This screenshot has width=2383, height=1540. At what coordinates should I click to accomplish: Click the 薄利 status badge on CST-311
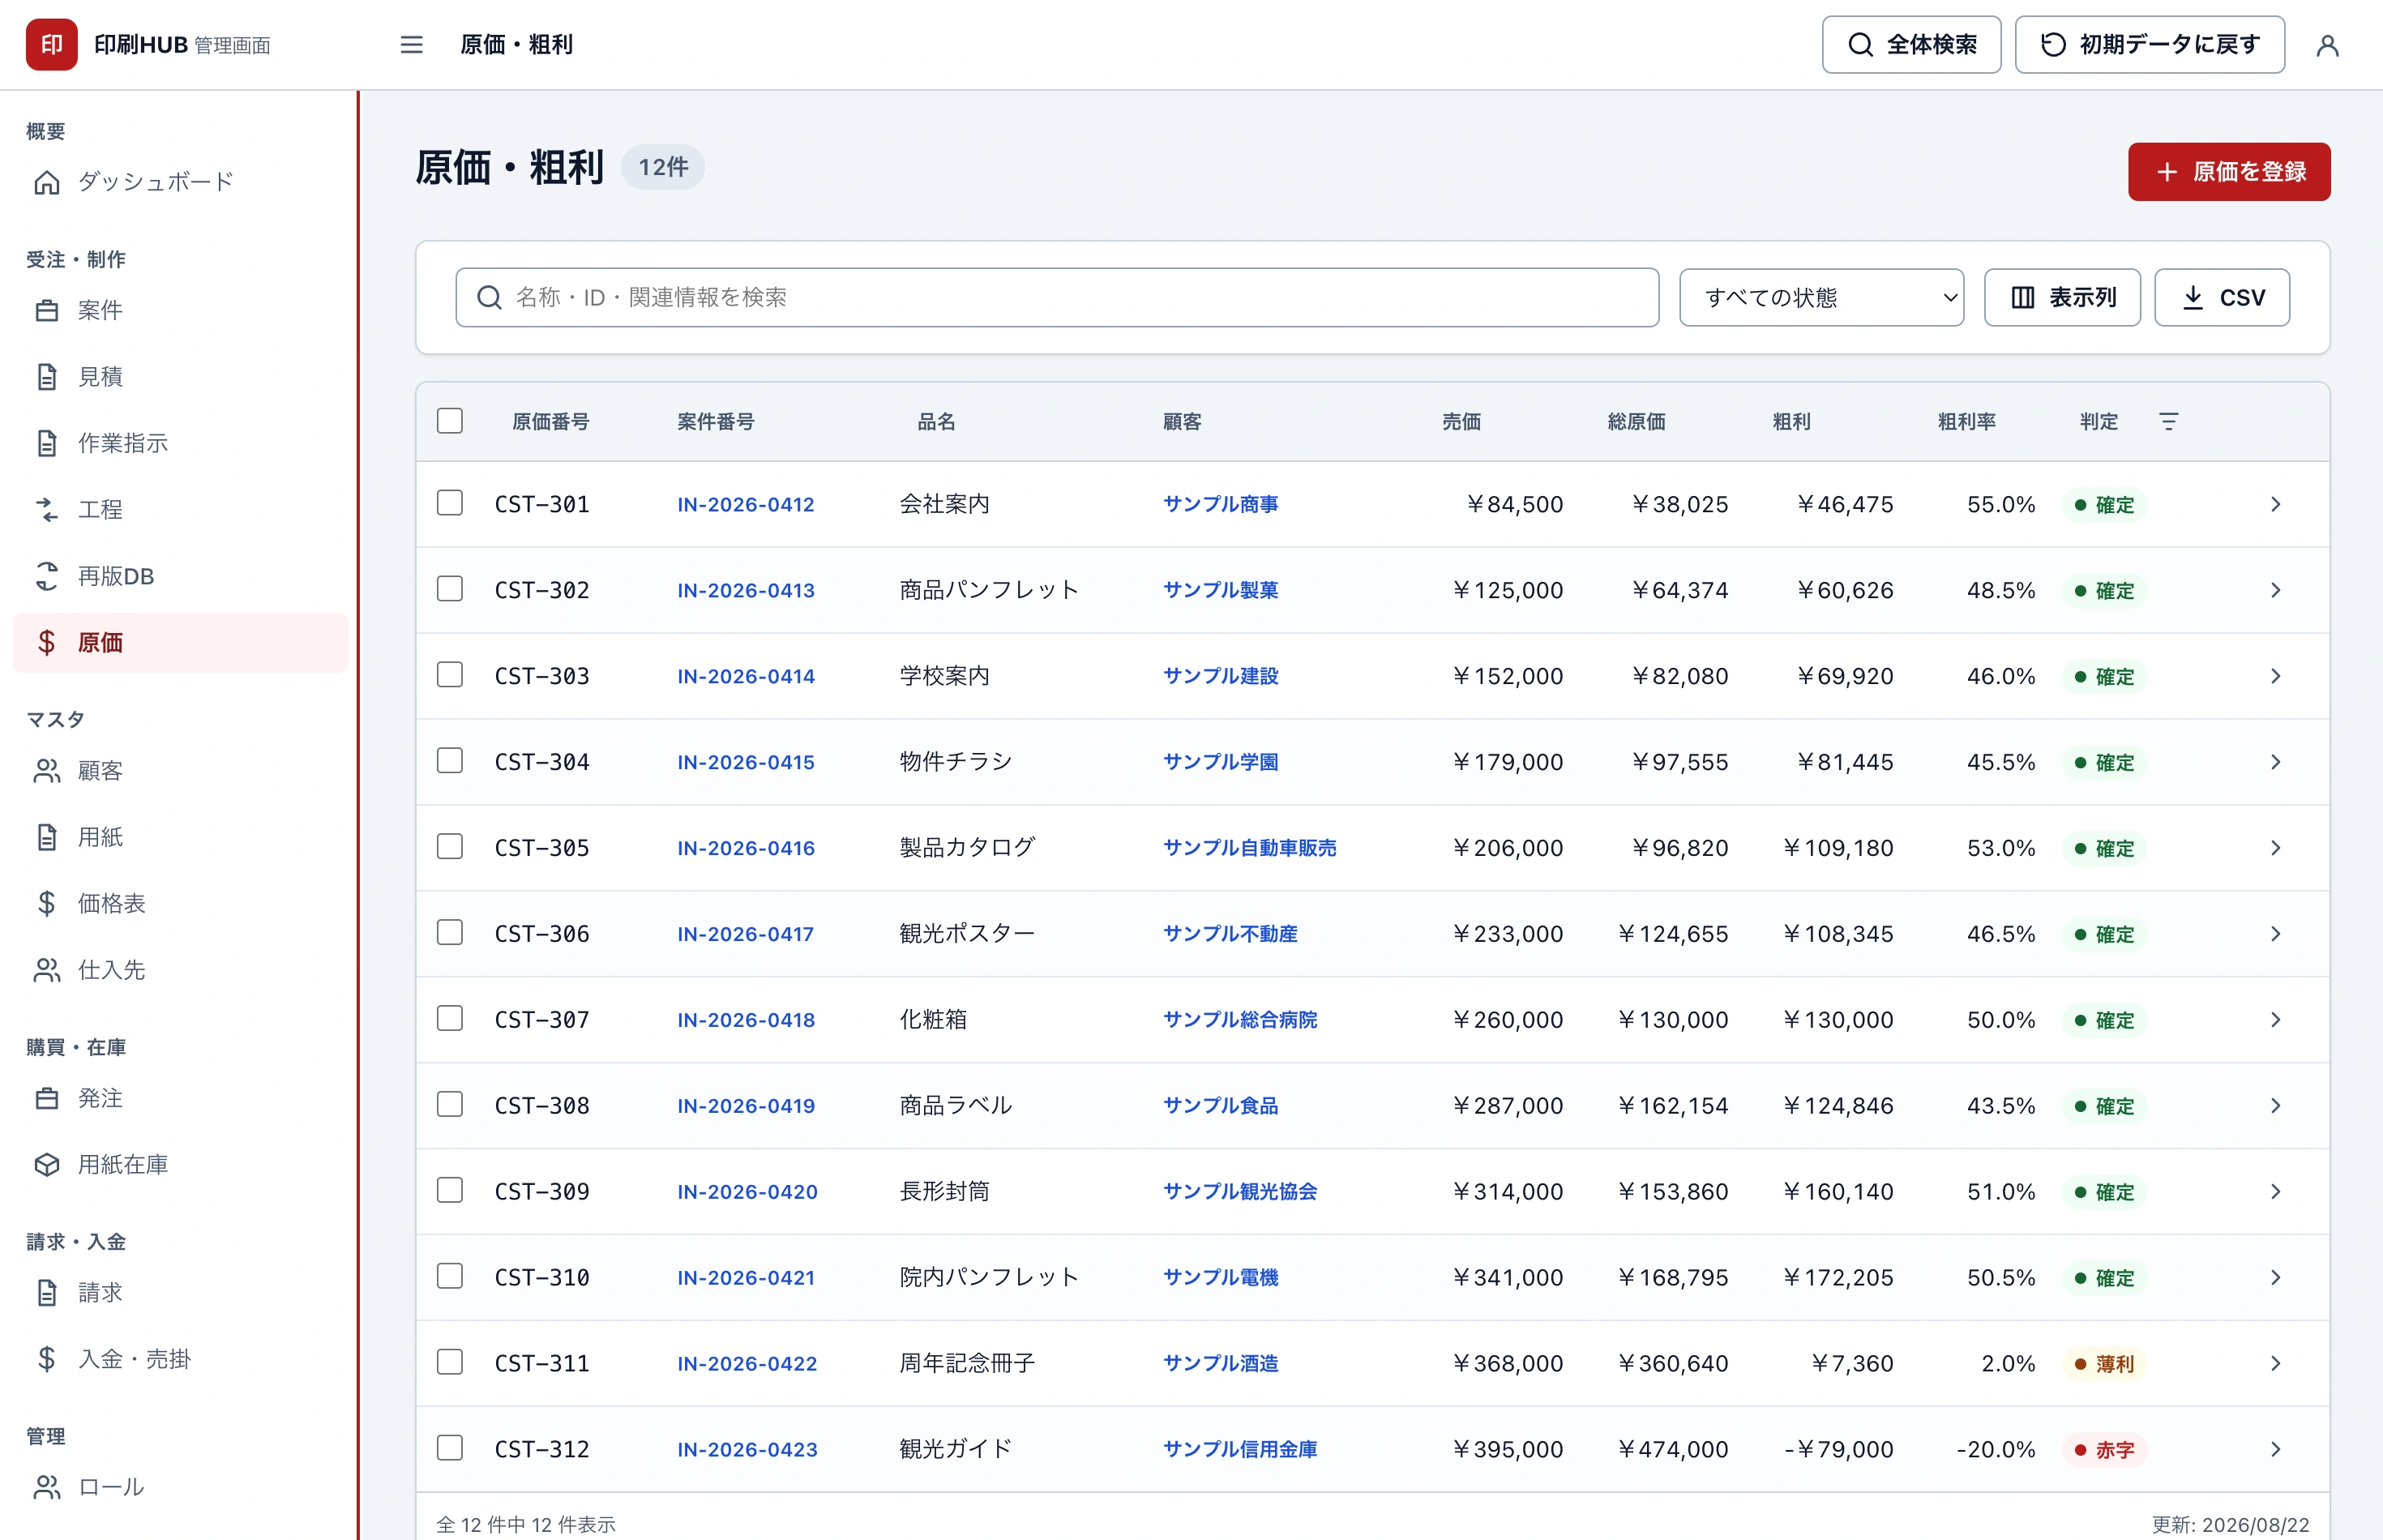click(2104, 1365)
